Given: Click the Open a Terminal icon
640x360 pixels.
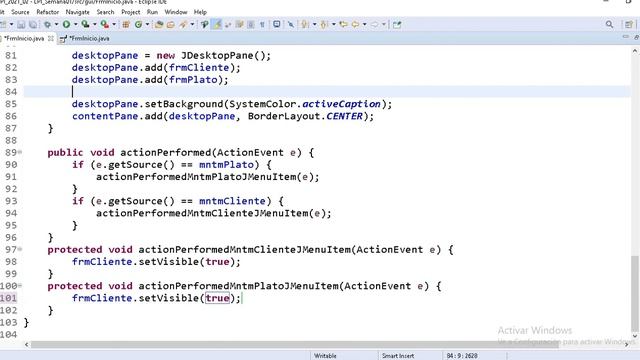Looking at the screenshot, I should 276,24.
